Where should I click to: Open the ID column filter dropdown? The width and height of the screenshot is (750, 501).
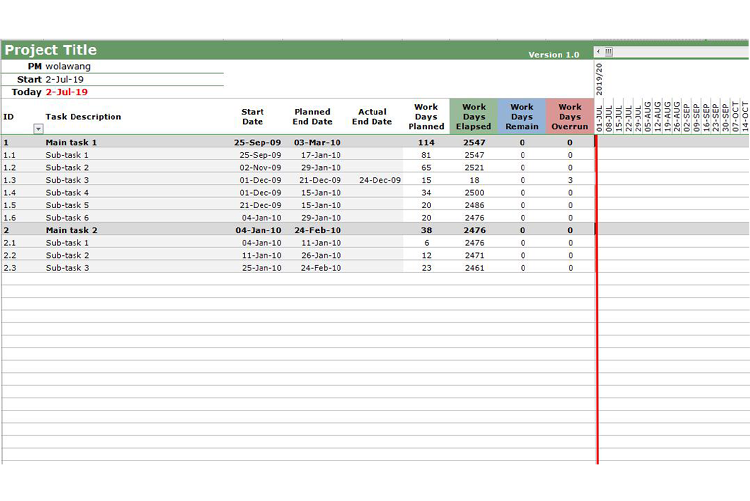pos(38,129)
